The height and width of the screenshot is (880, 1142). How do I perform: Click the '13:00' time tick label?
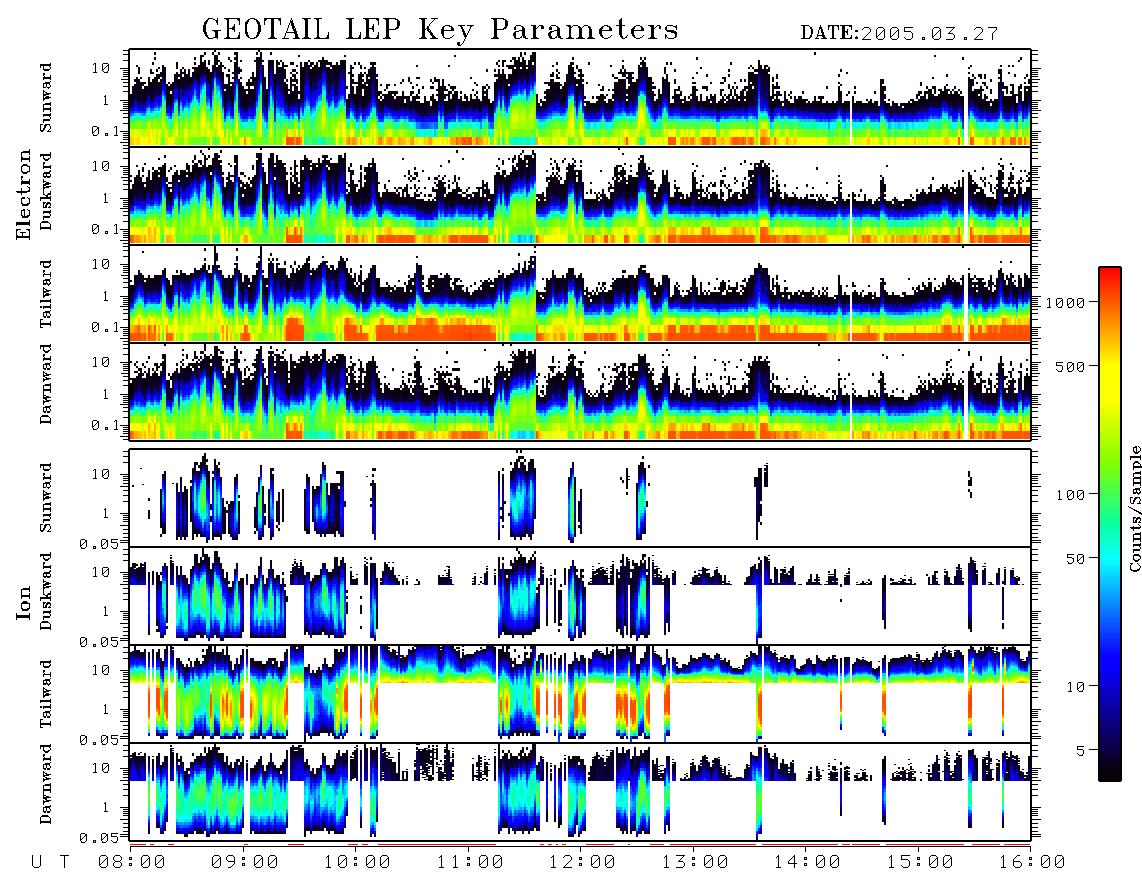point(695,862)
